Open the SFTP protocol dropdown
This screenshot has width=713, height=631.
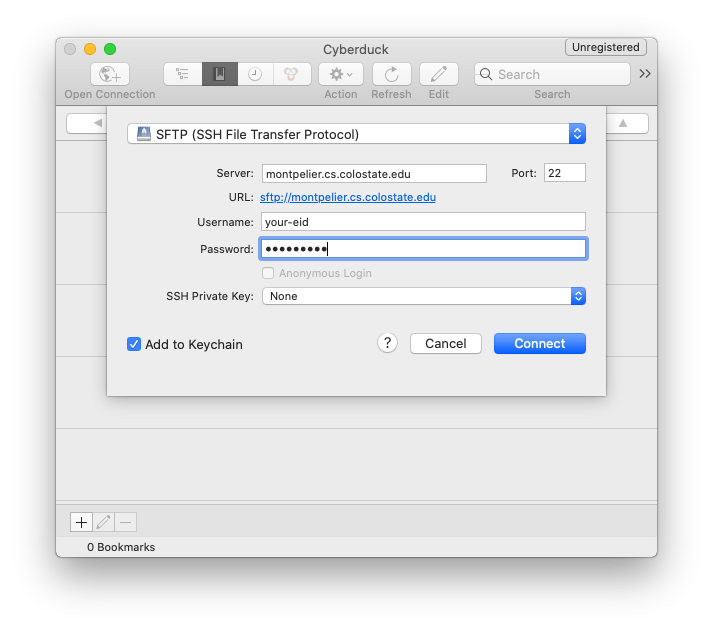(x=356, y=134)
